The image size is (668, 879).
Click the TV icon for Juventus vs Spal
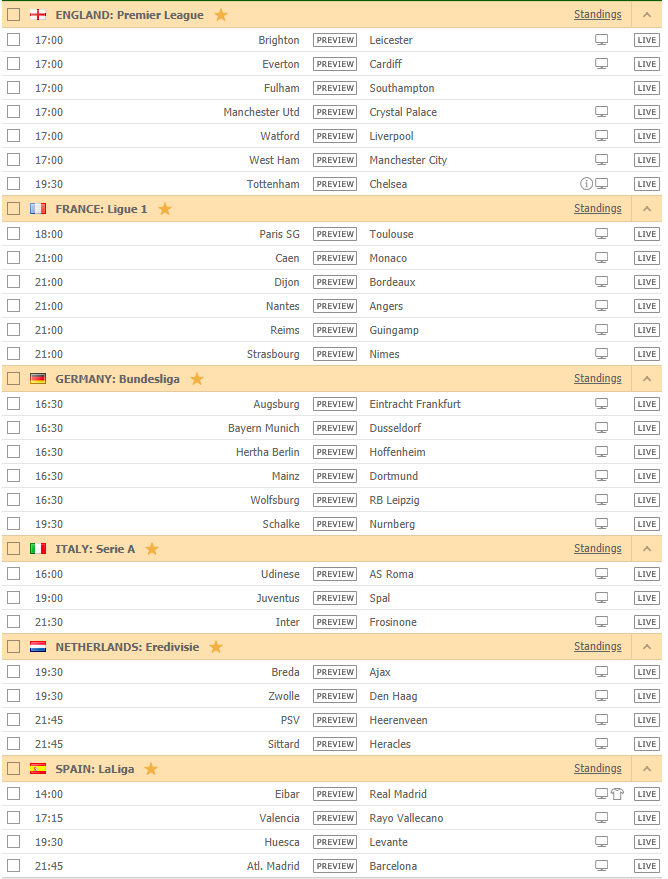[x=602, y=598]
